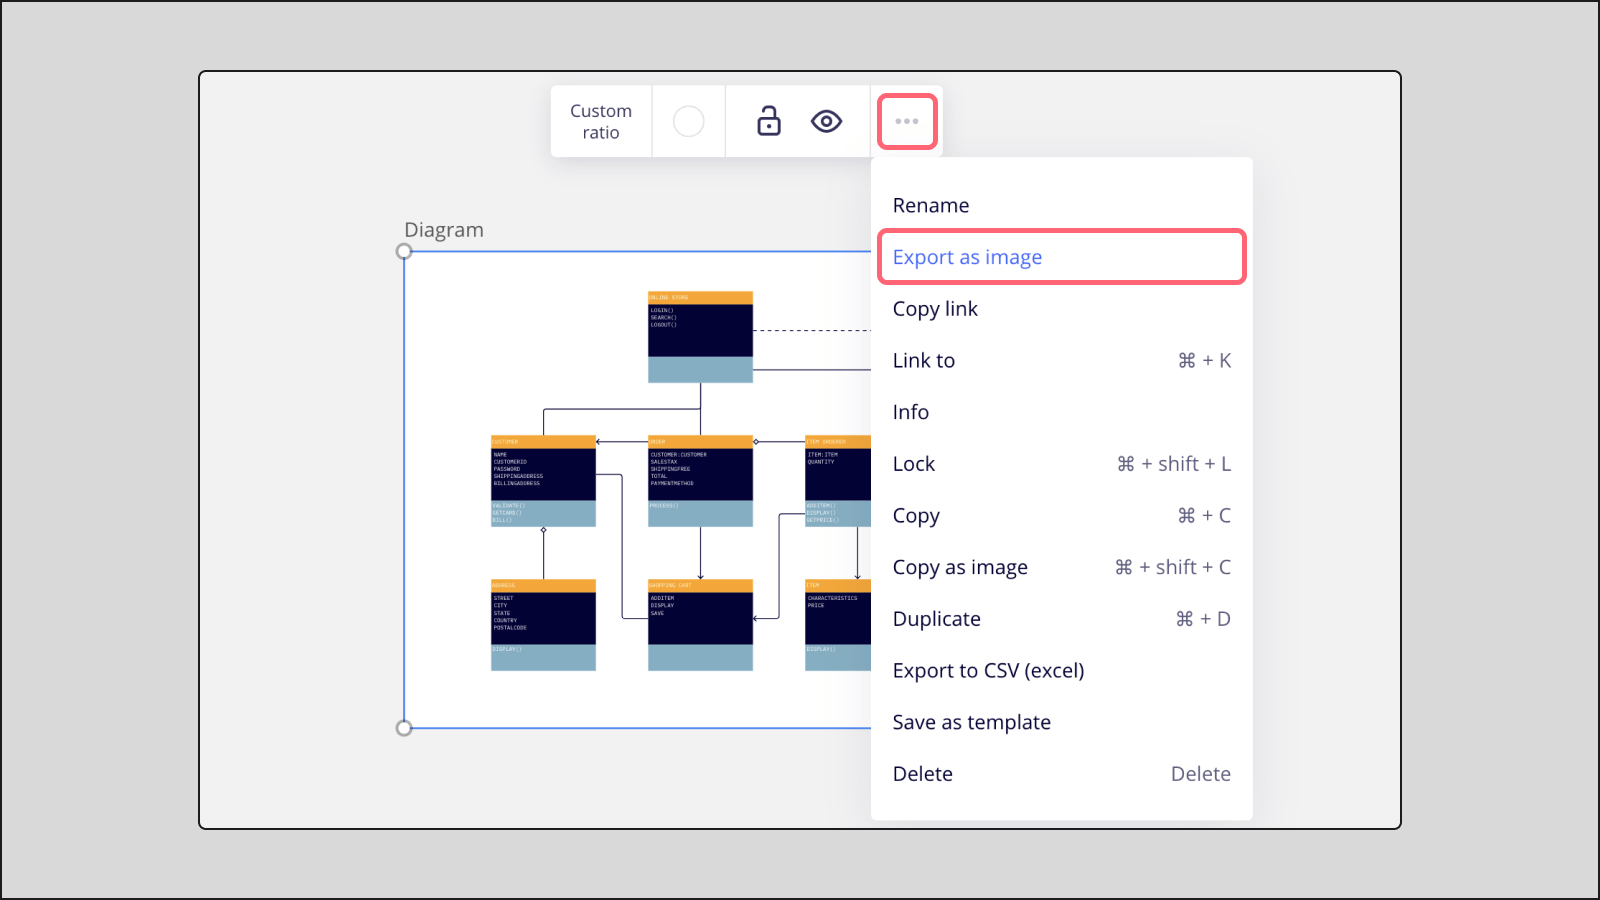Open the three-dot more options menu
Viewport: 1600px width, 900px height.
pos(906,121)
